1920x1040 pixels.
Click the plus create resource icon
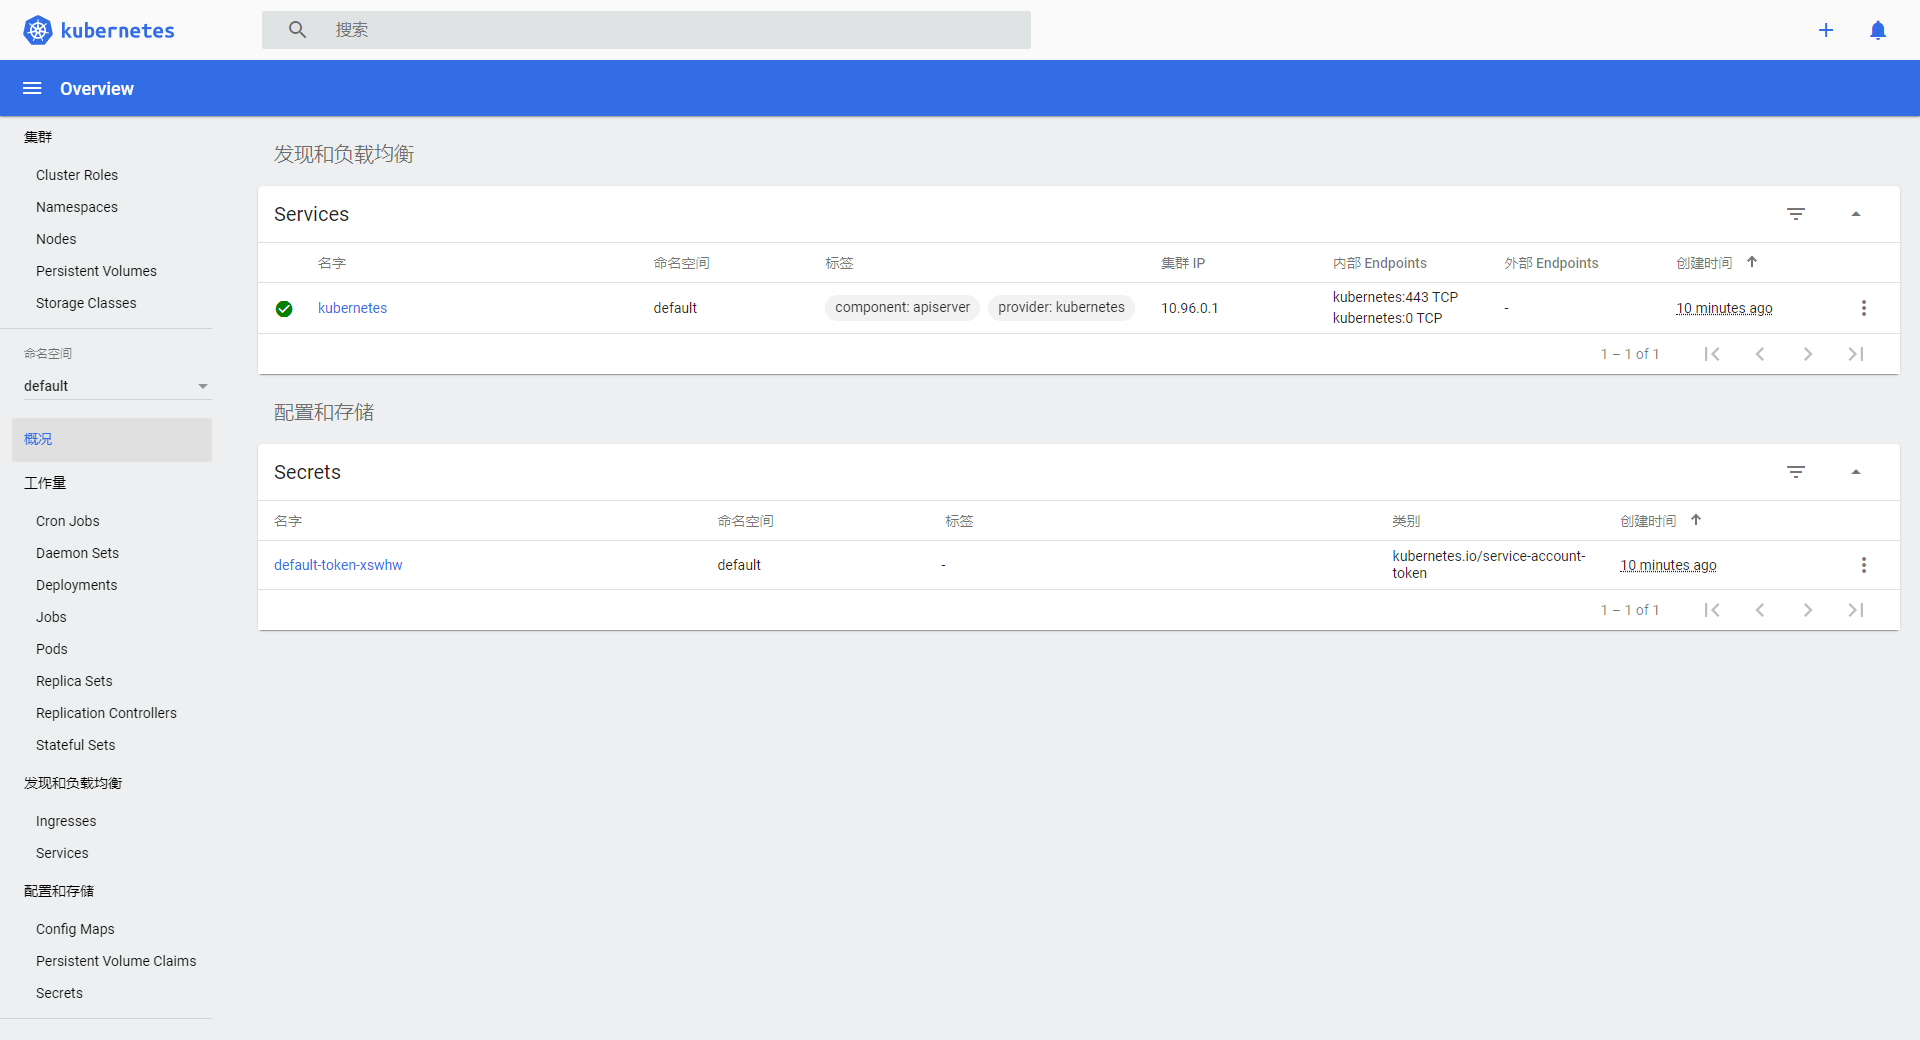(x=1826, y=30)
